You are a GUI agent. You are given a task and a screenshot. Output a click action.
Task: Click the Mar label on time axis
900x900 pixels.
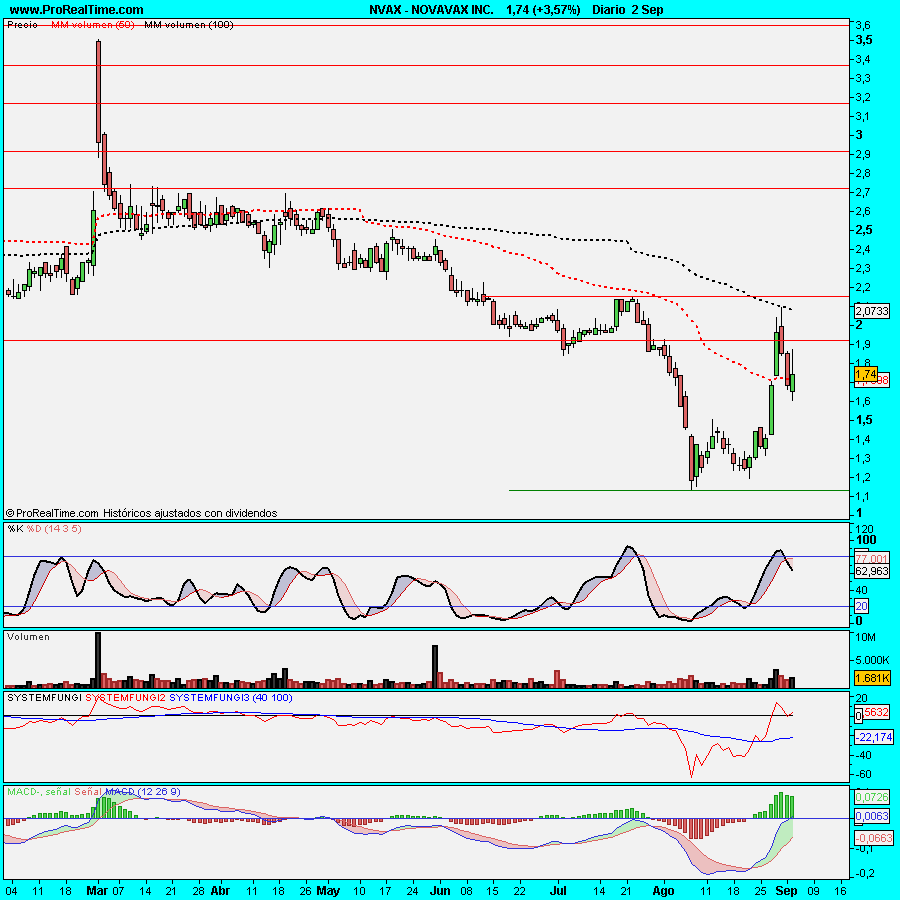pos(97,891)
